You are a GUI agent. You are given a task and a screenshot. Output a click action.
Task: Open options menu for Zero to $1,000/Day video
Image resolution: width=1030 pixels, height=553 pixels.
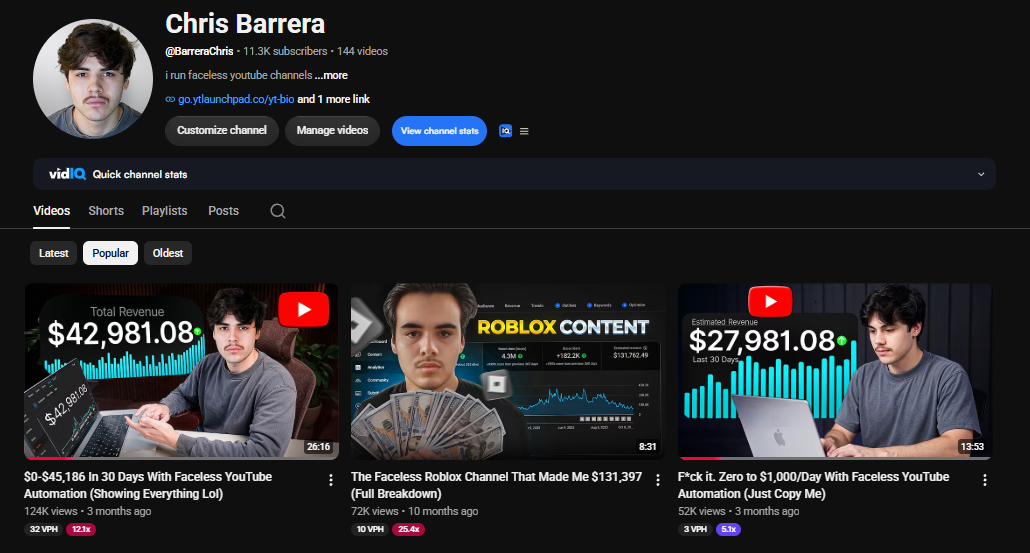click(x=985, y=480)
